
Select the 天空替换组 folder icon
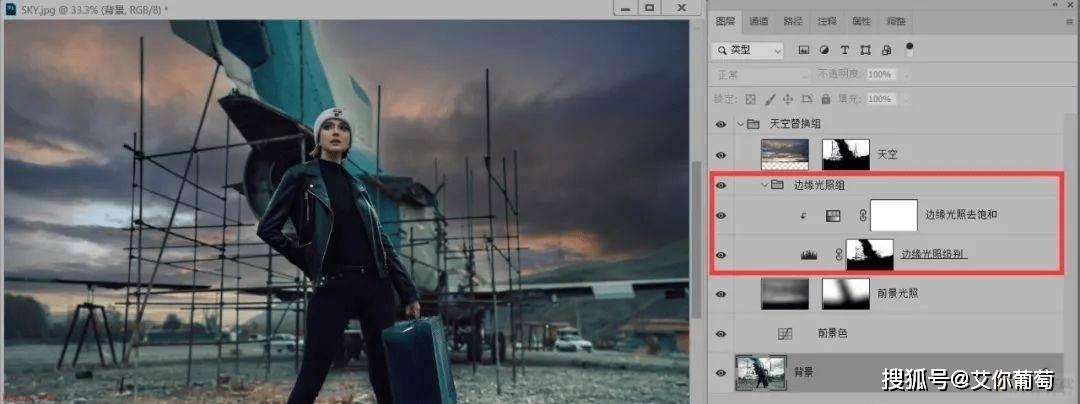(x=754, y=125)
